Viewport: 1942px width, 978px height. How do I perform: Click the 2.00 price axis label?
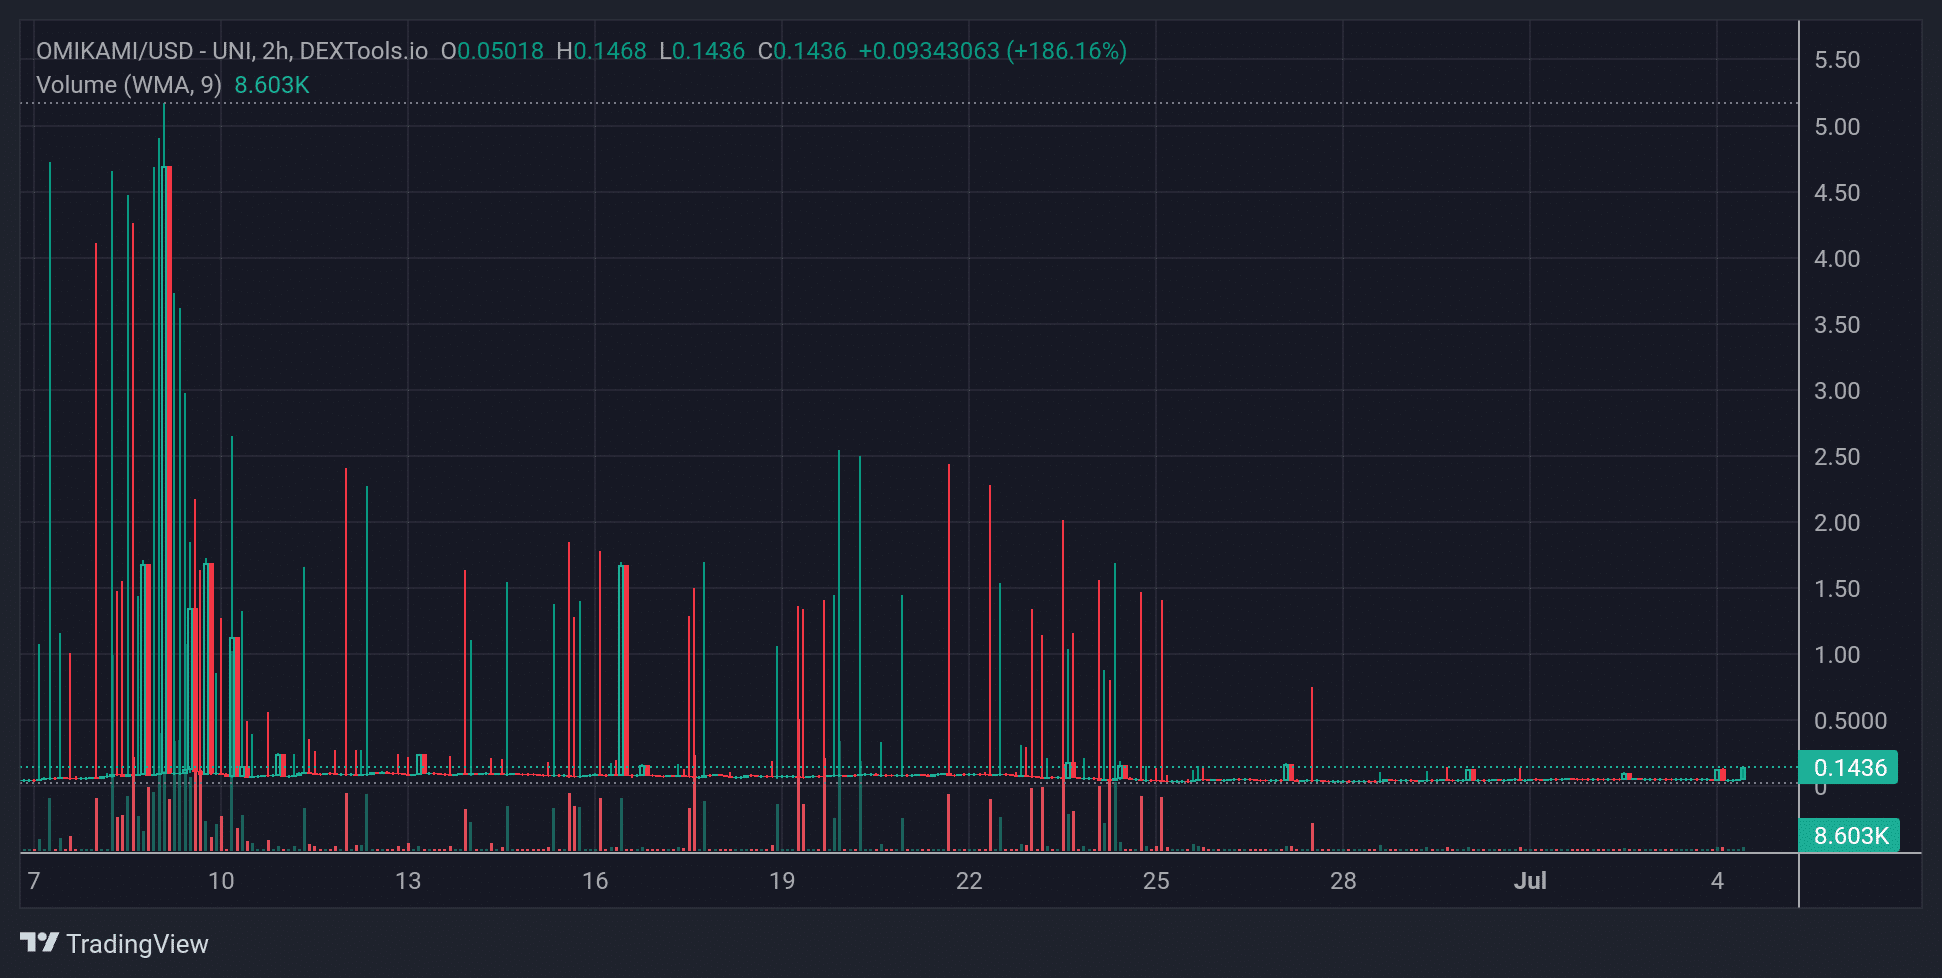[1837, 523]
